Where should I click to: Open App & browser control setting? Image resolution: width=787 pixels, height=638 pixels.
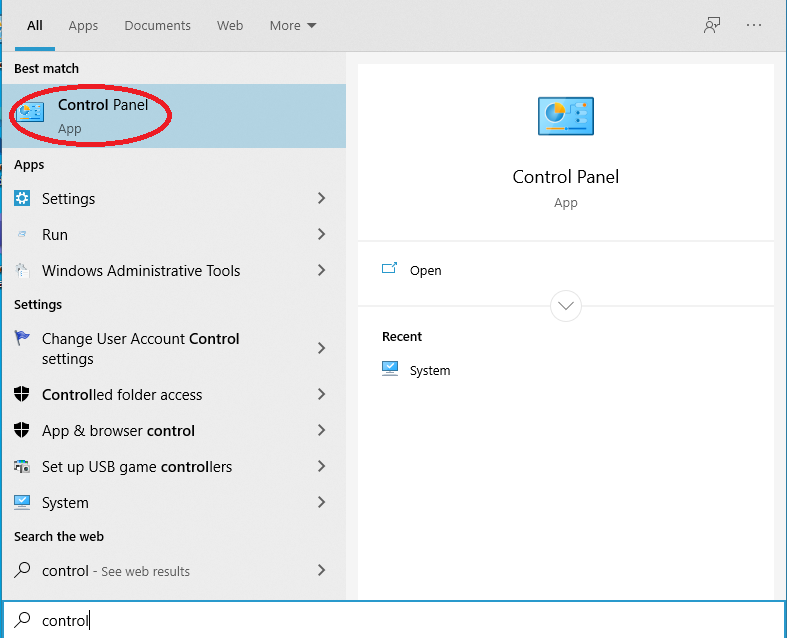(x=174, y=430)
